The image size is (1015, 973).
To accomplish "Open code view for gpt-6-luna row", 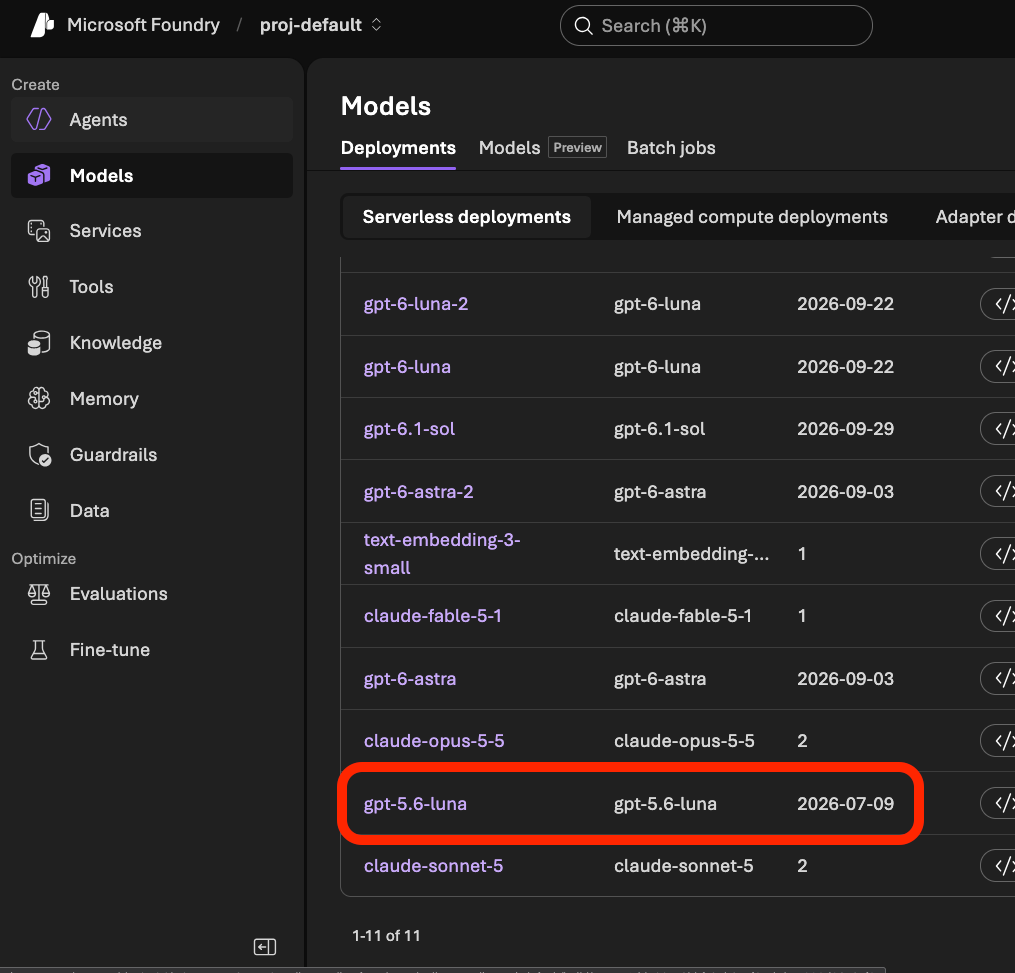I will [999, 366].
